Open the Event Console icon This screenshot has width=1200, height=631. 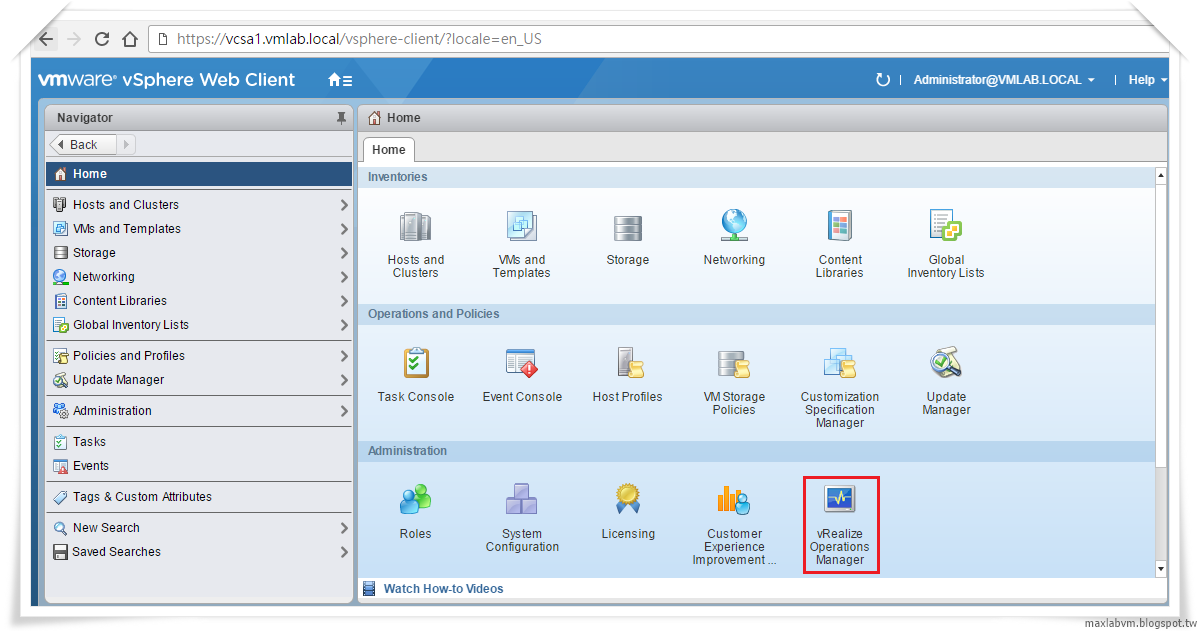coord(521,363)
